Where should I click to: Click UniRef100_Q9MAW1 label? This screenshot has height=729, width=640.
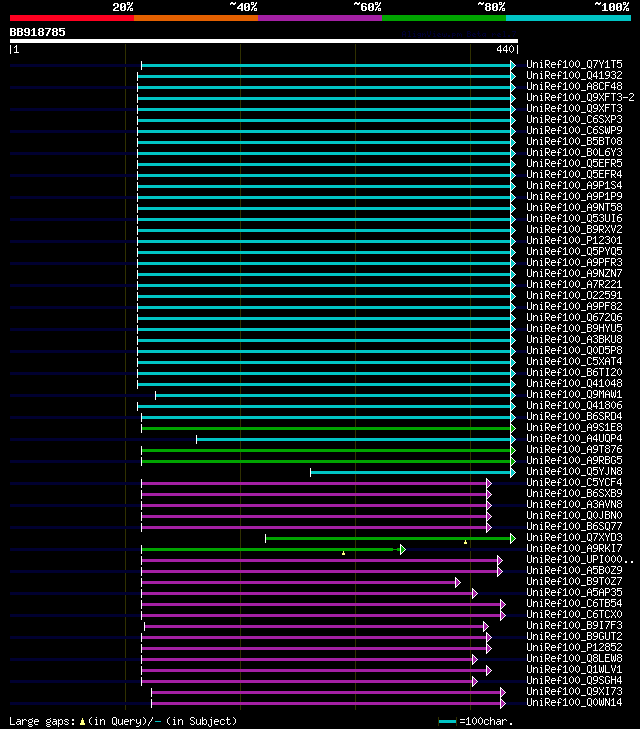tap(574, 394)
